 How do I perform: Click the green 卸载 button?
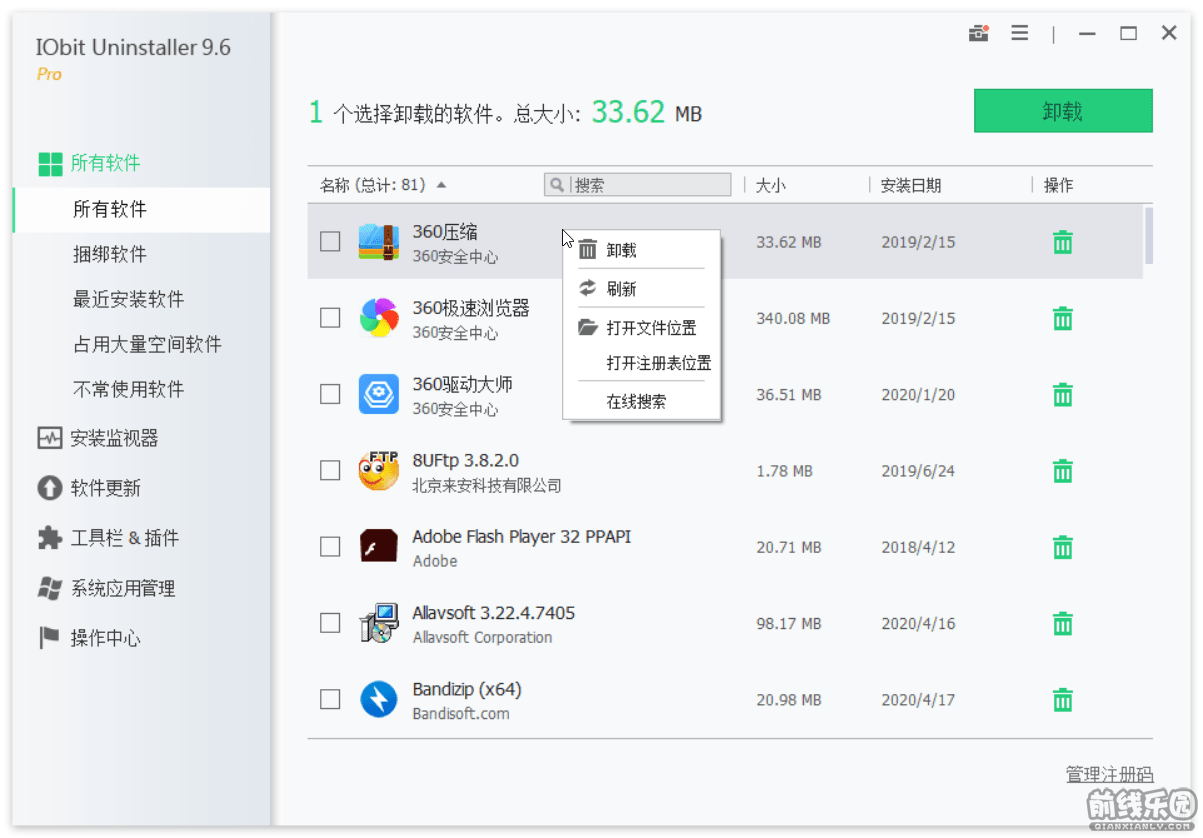click(1063, 111)
